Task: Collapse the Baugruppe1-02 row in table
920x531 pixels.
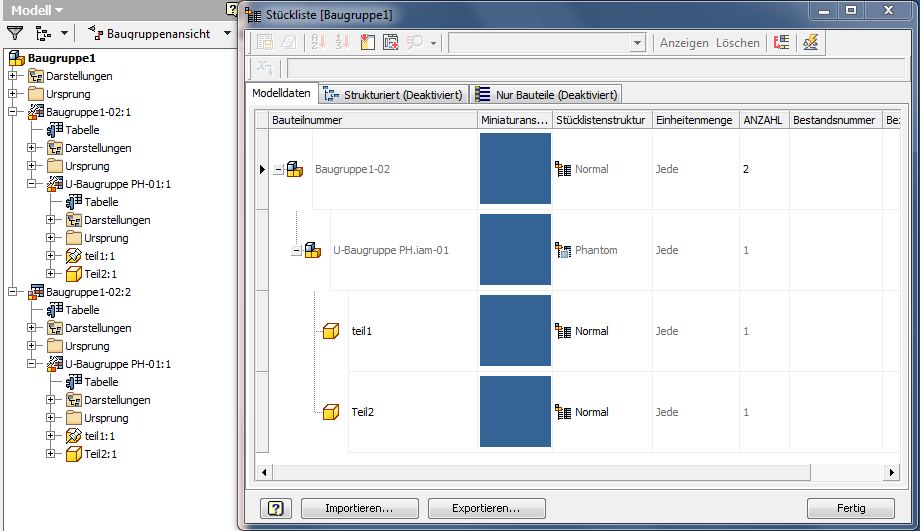Action: pyautogui.click(x=279, y=170)
